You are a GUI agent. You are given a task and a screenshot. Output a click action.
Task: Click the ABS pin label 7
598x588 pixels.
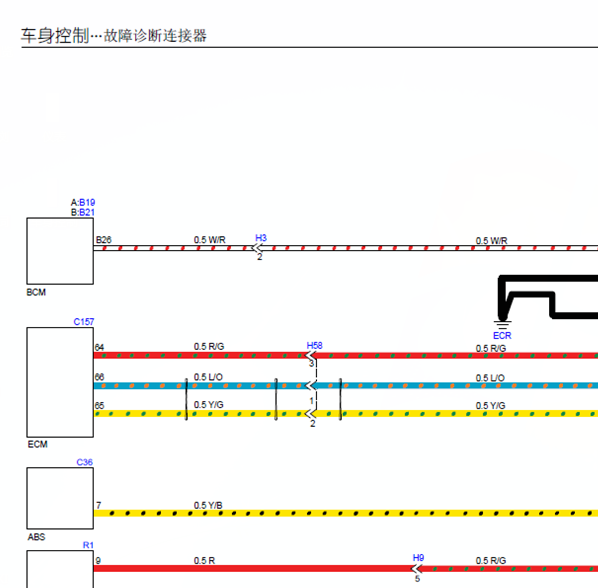click(98, 505)
